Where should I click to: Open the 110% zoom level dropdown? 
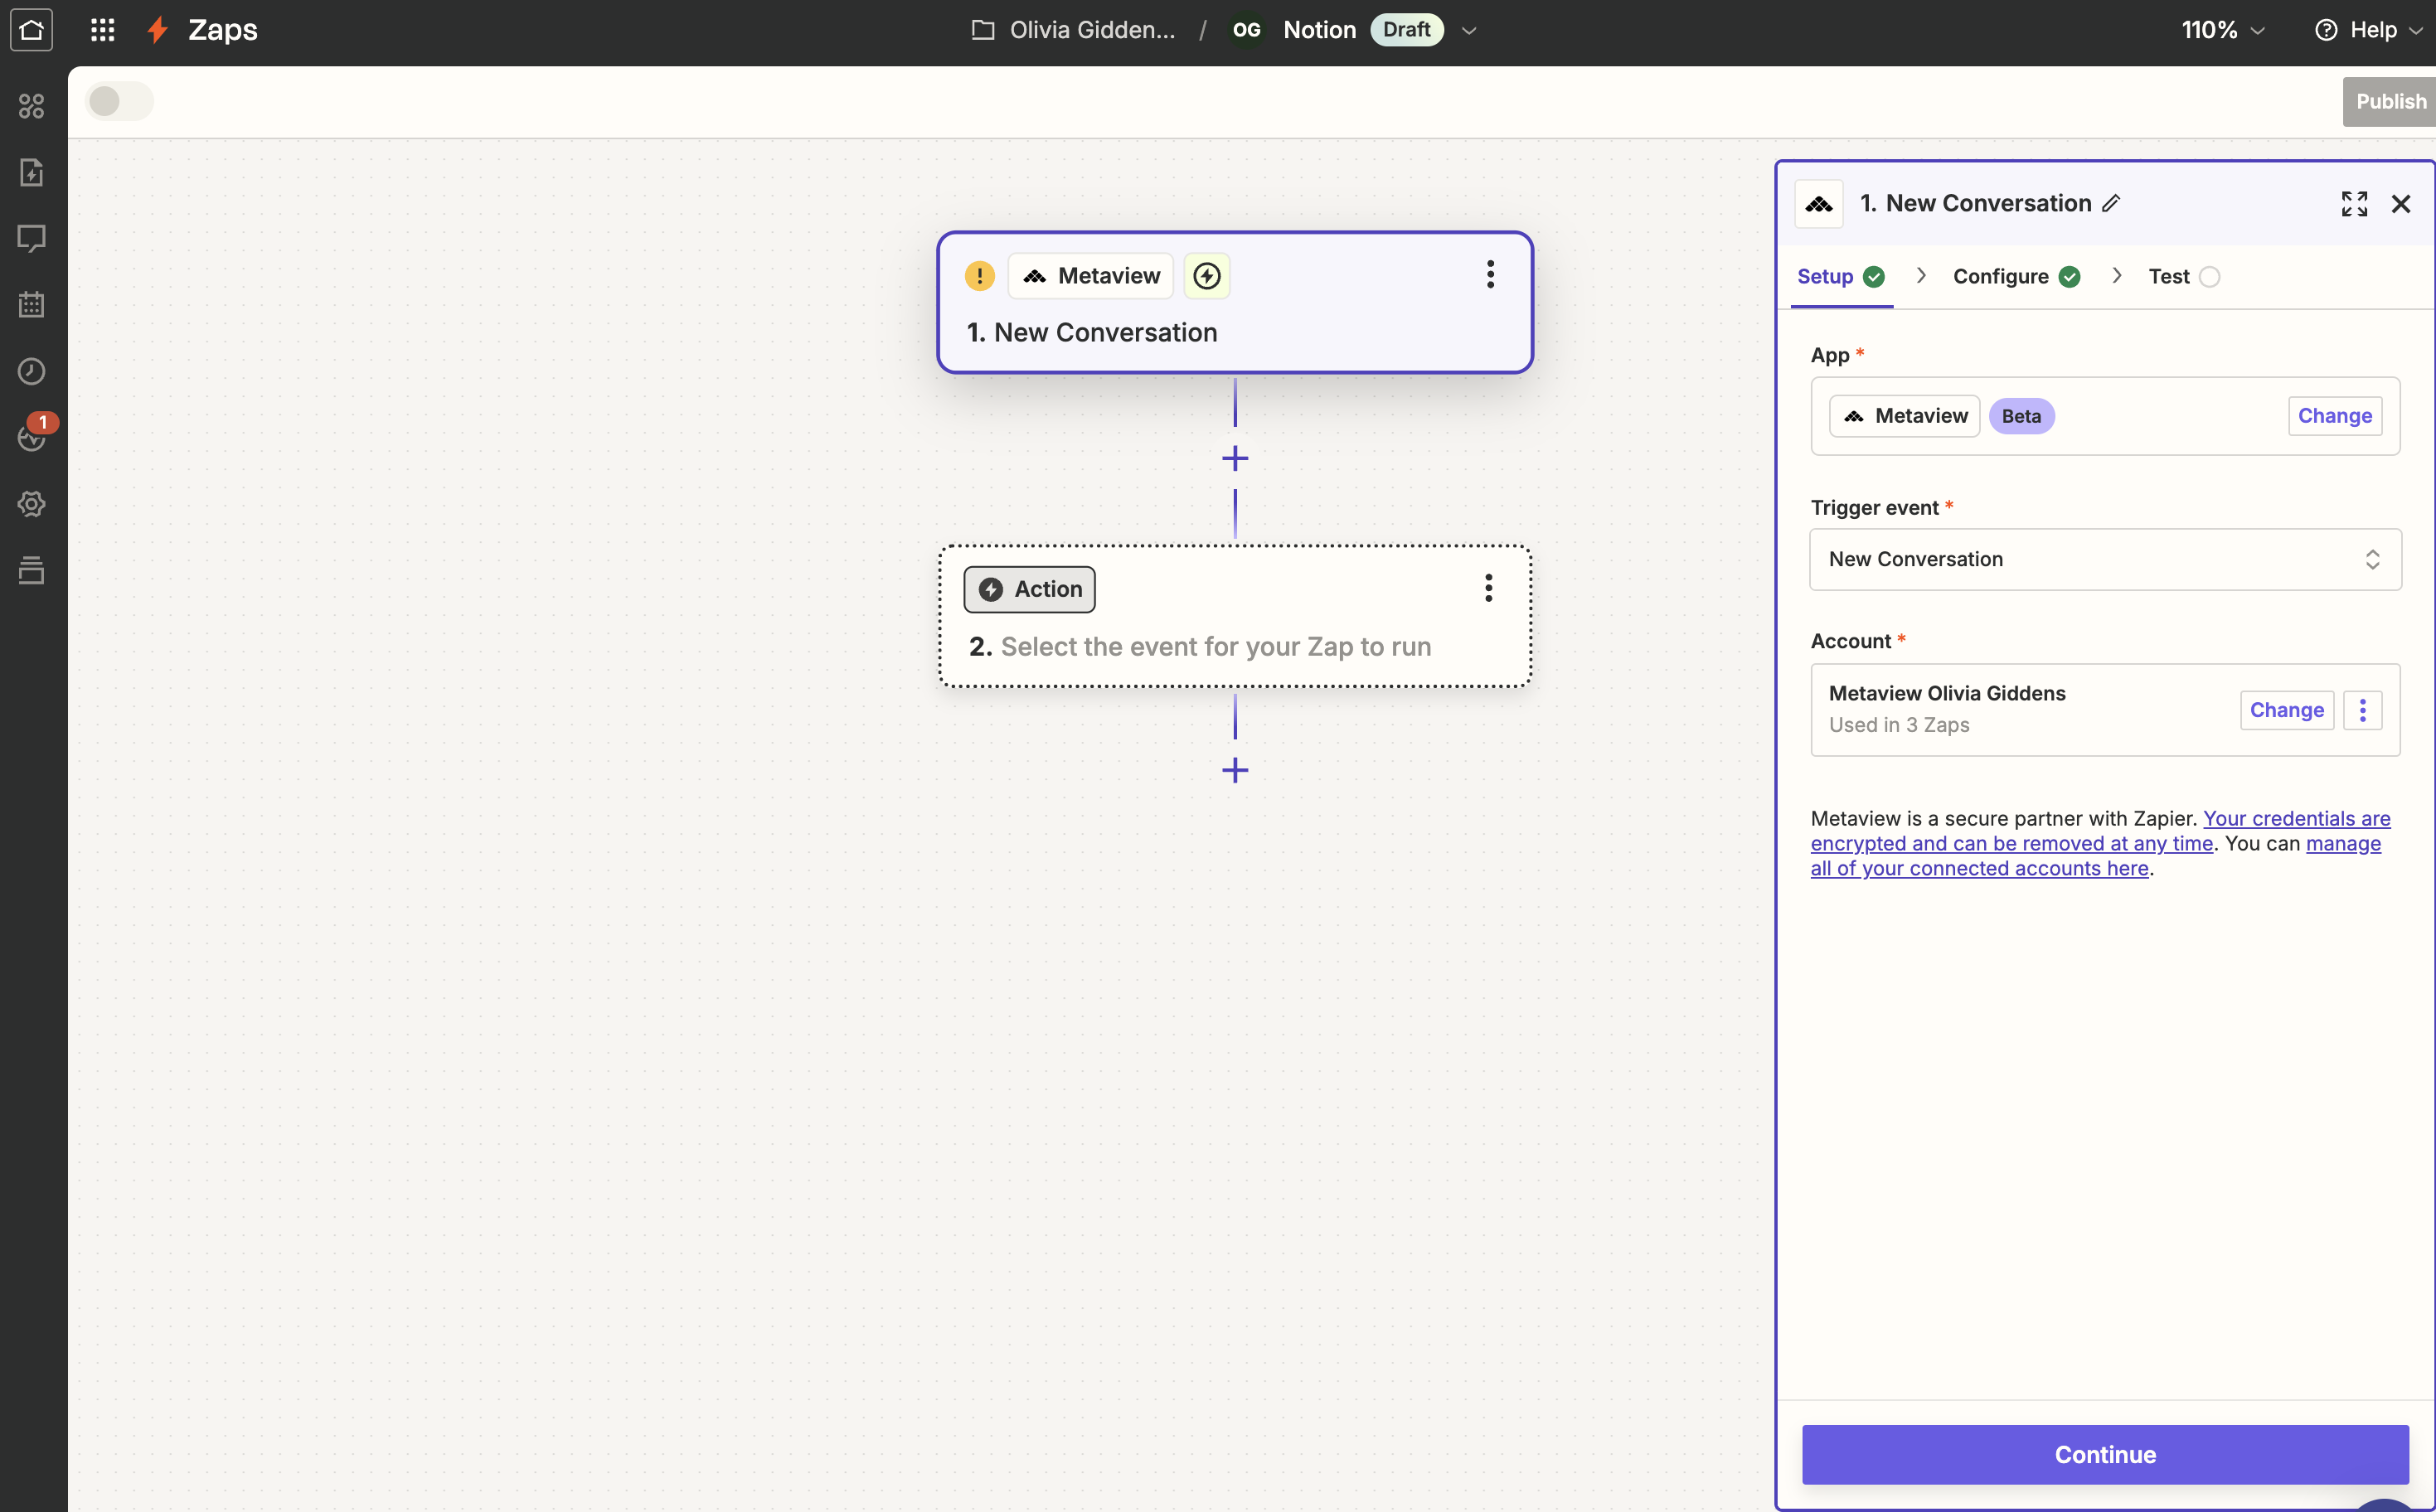coord(2222,31)
